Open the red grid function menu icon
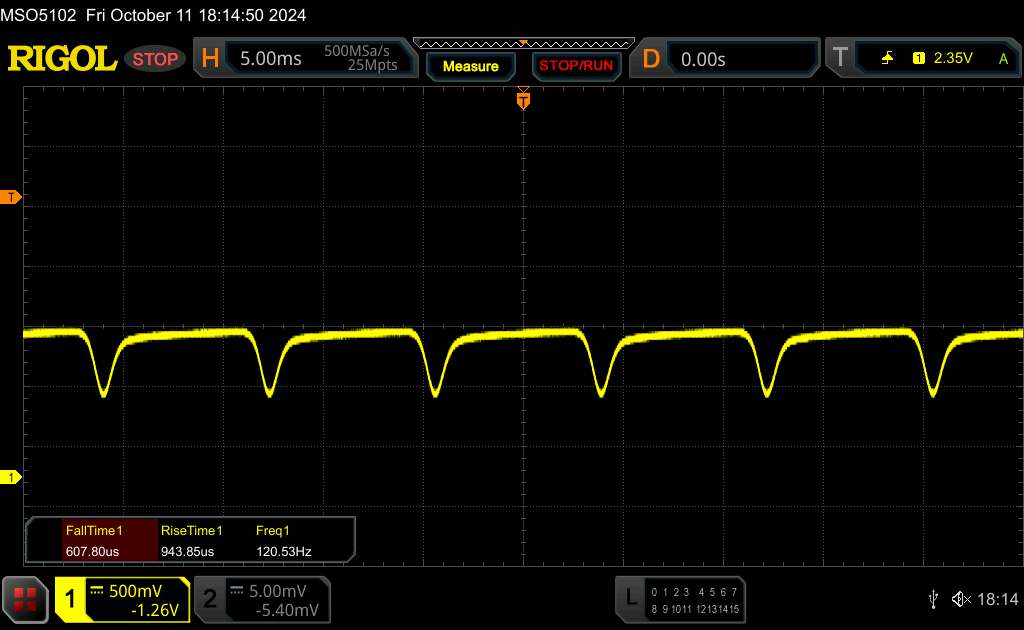The image size is (1024, 630). 25,599
